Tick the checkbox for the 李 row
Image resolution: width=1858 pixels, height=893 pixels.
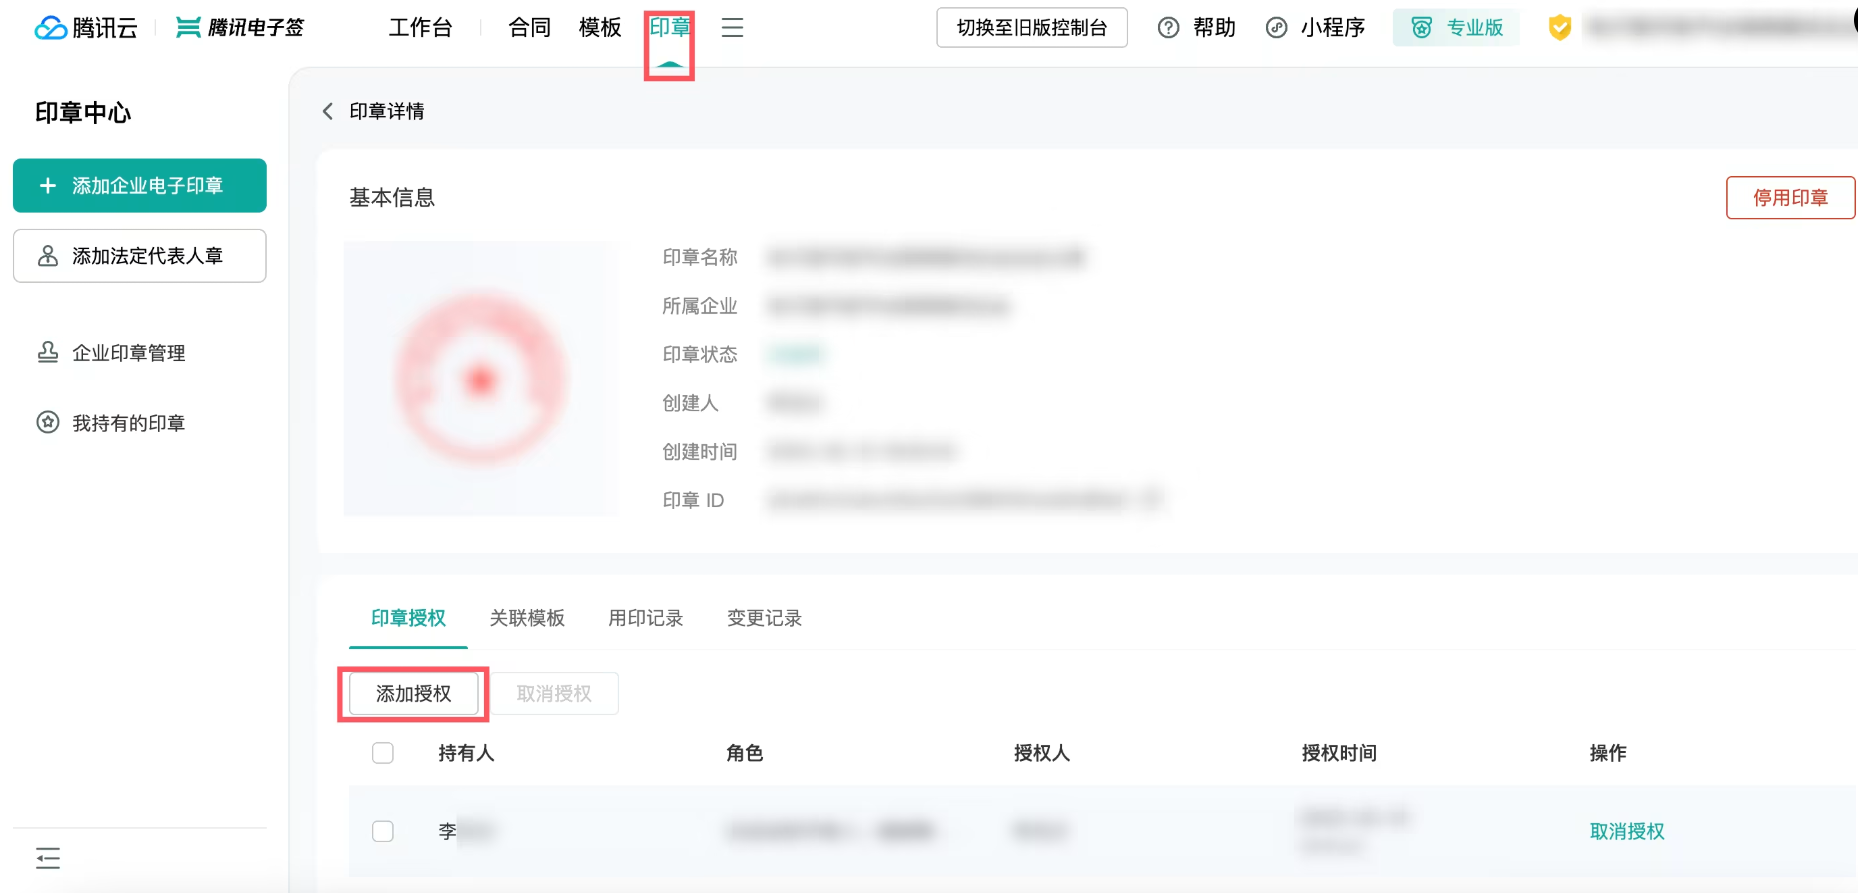(383, 831)
